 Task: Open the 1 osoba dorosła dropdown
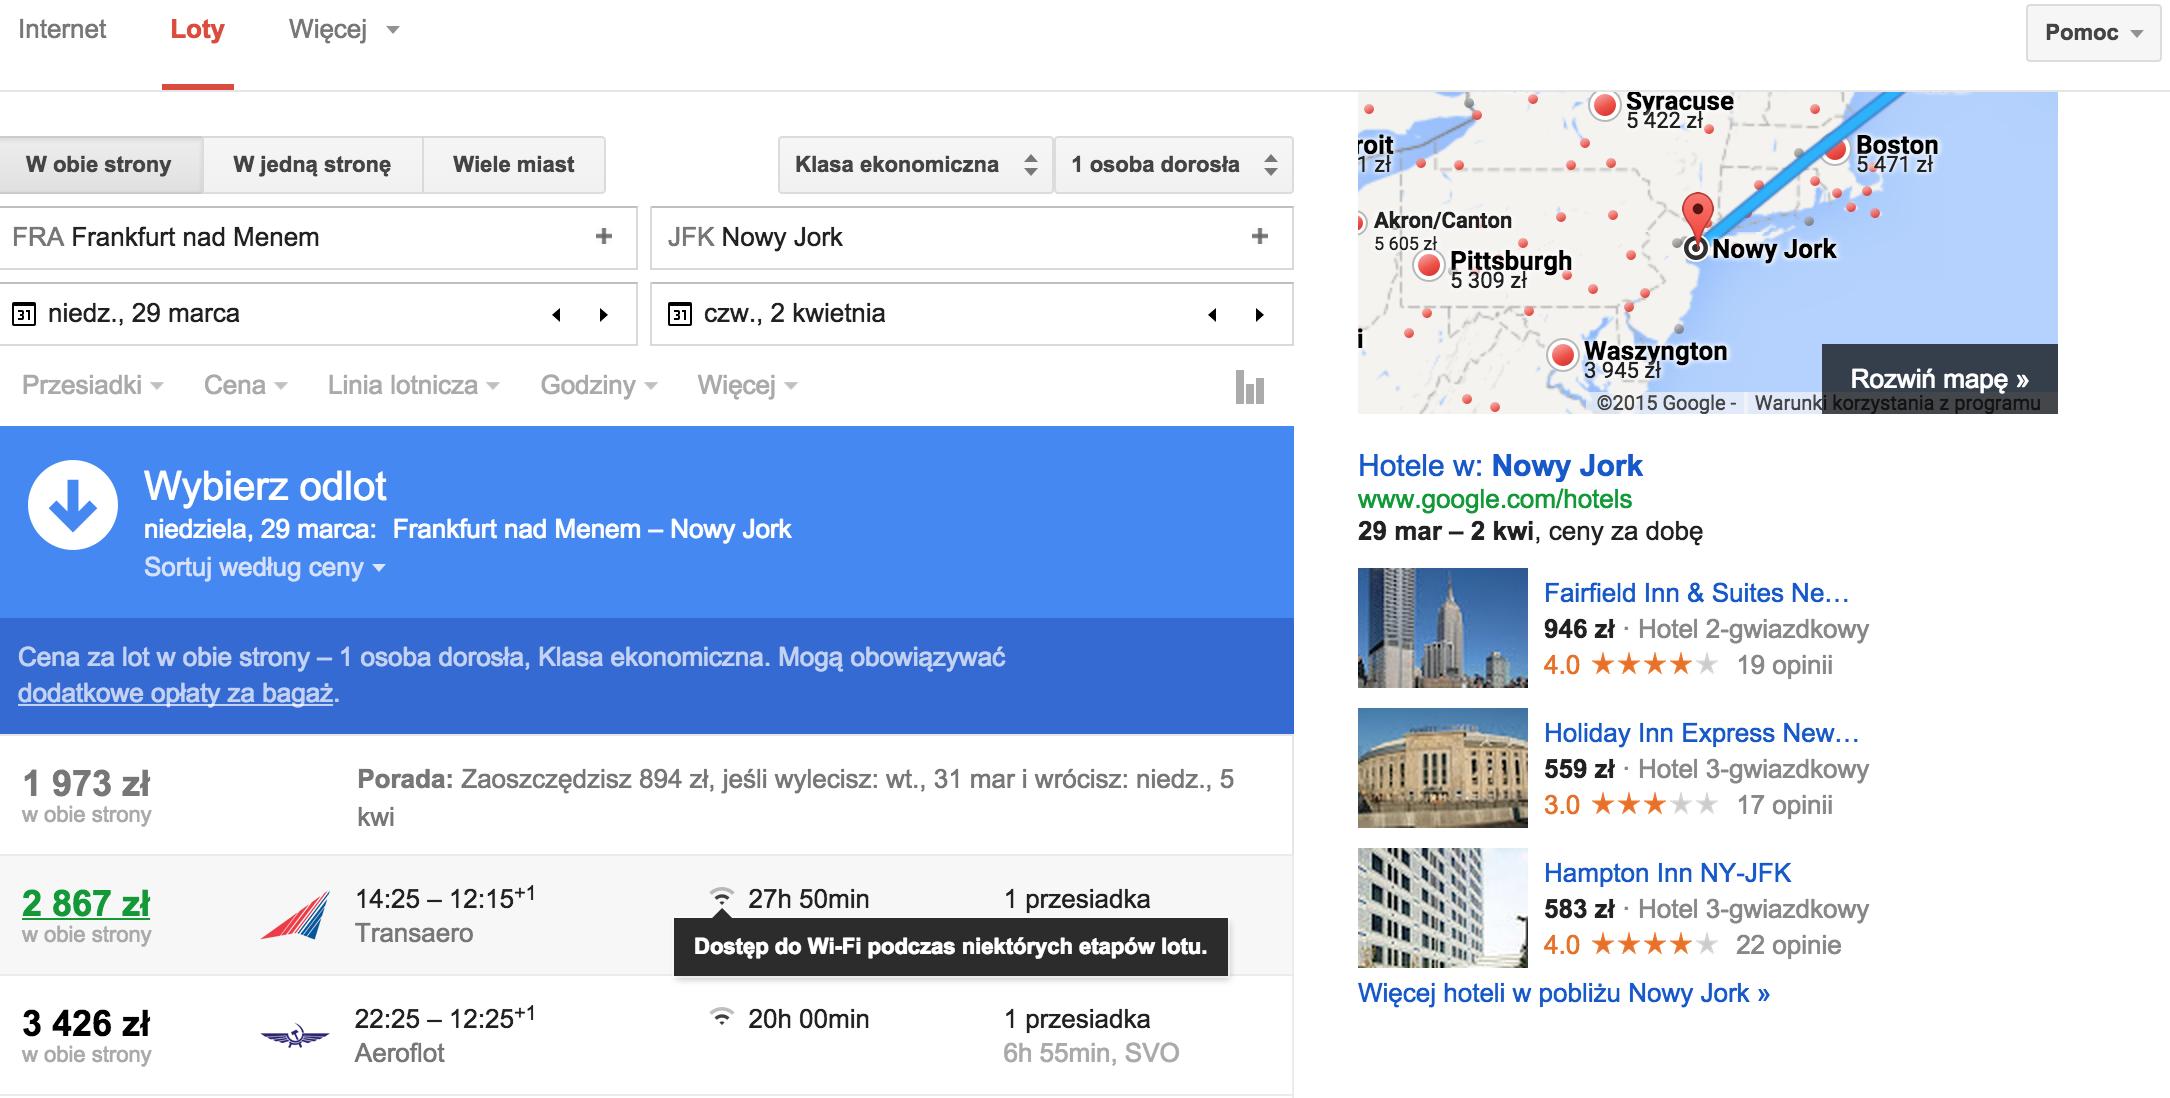[x=1174, y=165]
